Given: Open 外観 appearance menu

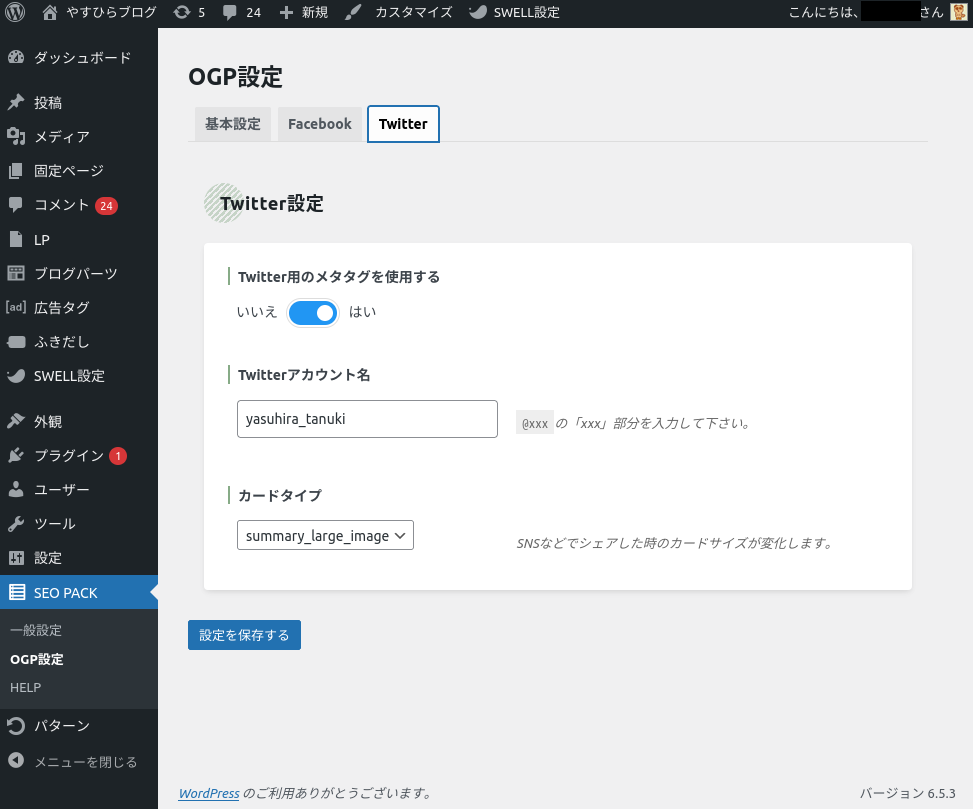Looking at the screenshot, I should pos(48,422).
